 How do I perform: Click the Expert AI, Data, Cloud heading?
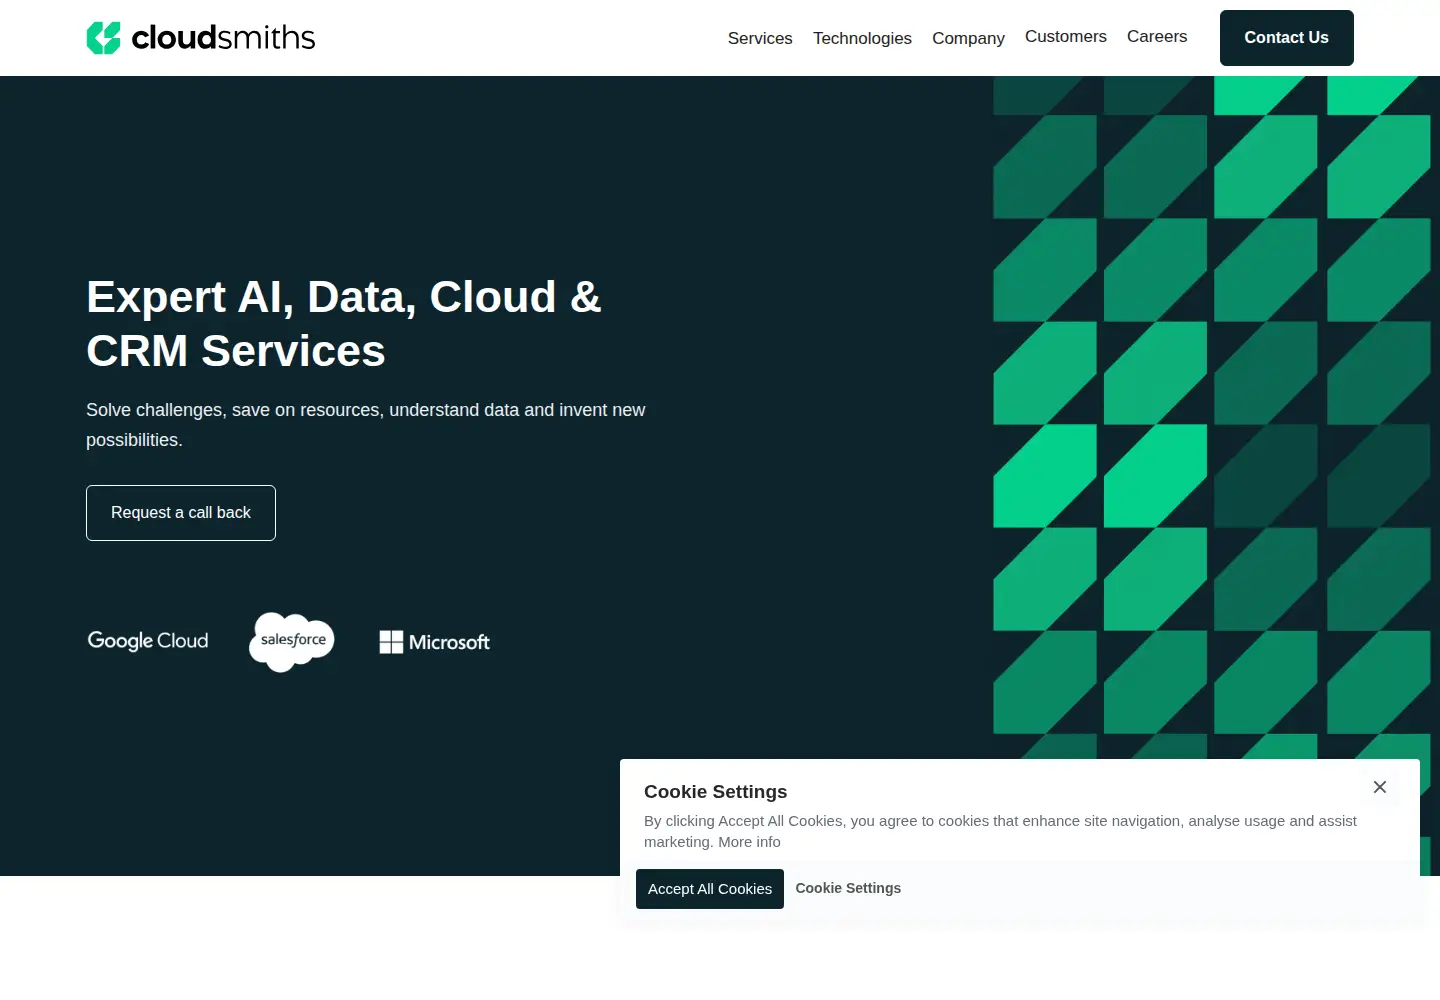point(344,324)
